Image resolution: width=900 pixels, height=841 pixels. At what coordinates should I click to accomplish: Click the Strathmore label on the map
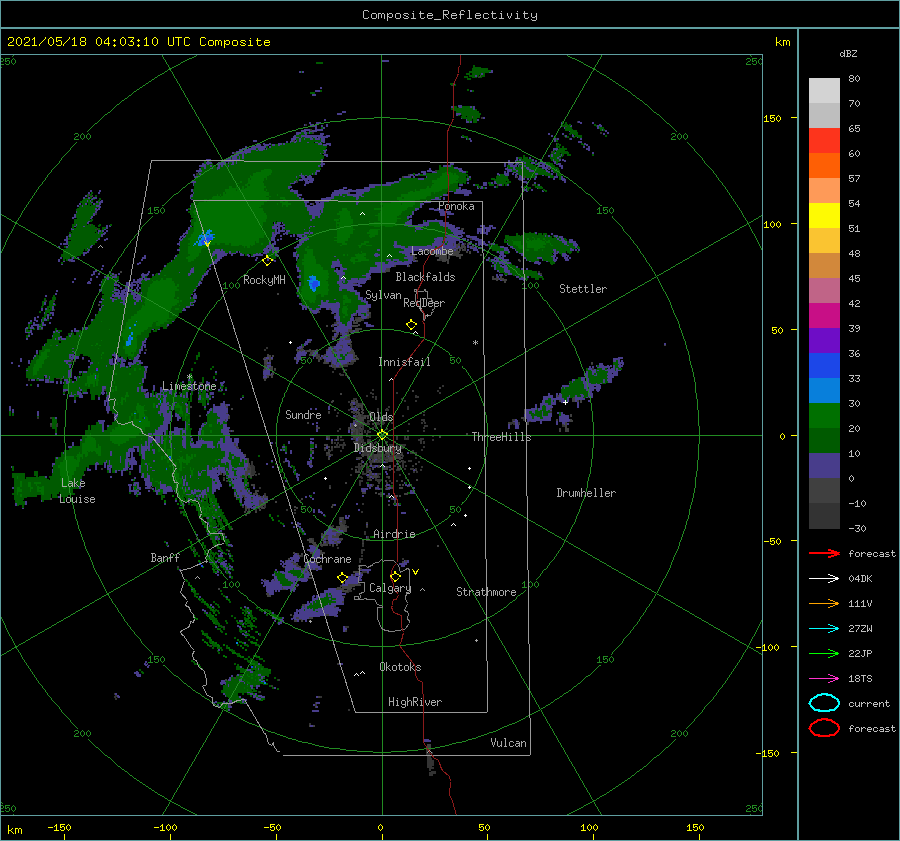tap(486, 592)
